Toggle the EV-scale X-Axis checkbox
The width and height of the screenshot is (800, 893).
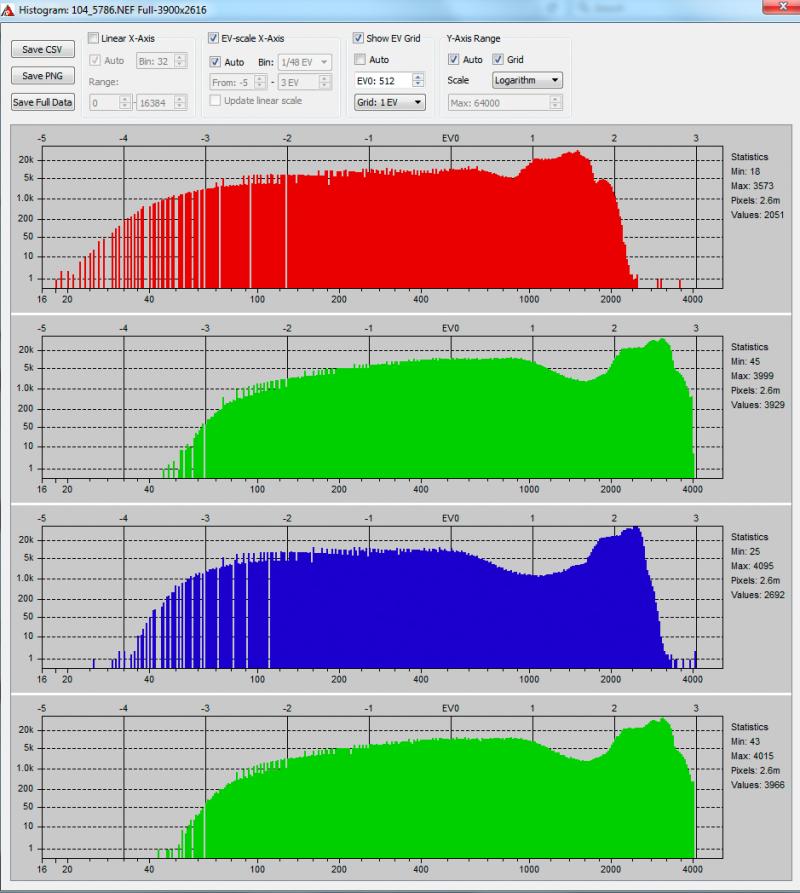214,38
